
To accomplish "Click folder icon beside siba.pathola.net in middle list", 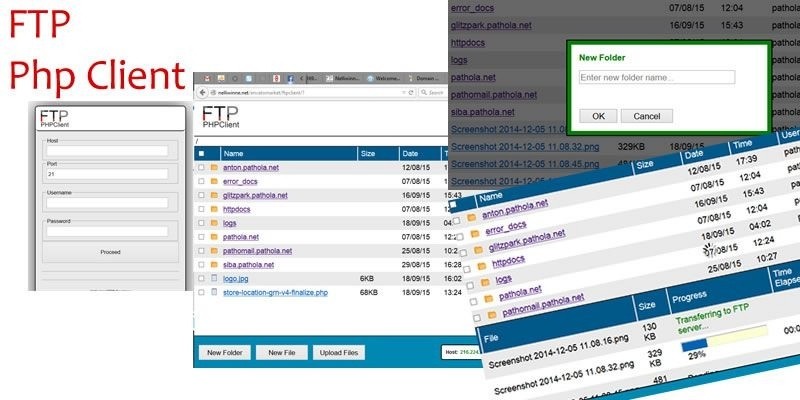I will (213, 265).
